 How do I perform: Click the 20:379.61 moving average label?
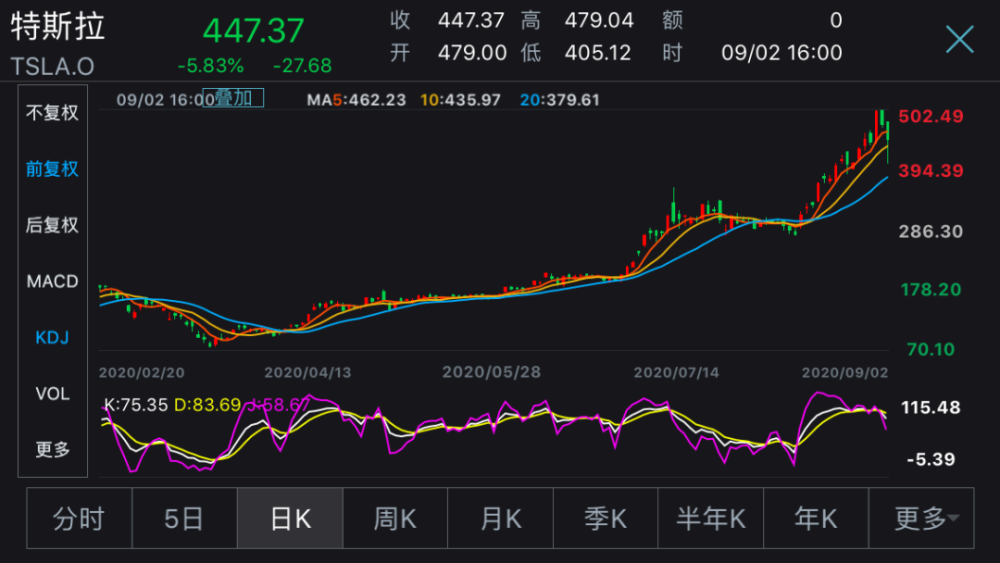point(560,100)
